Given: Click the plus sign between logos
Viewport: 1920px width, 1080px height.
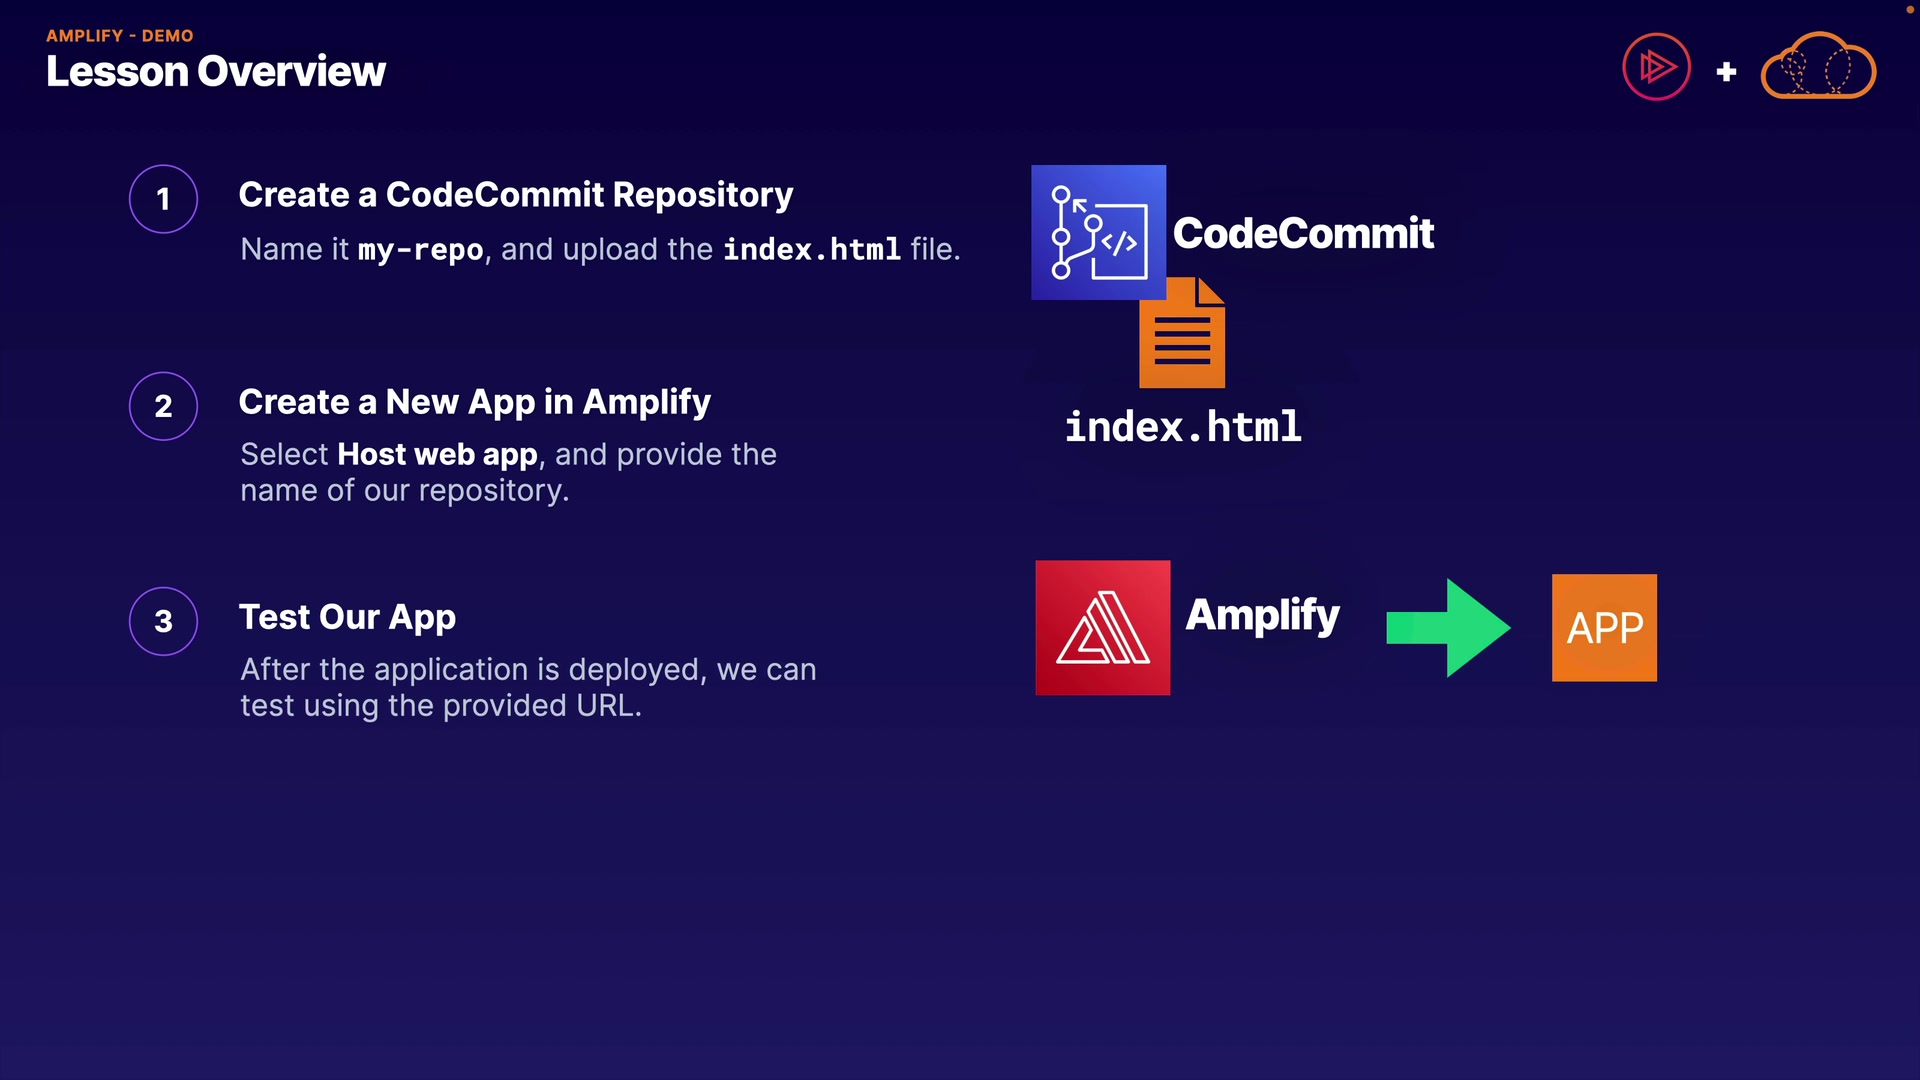Looking at the screenshot, I should [1726, 72].
